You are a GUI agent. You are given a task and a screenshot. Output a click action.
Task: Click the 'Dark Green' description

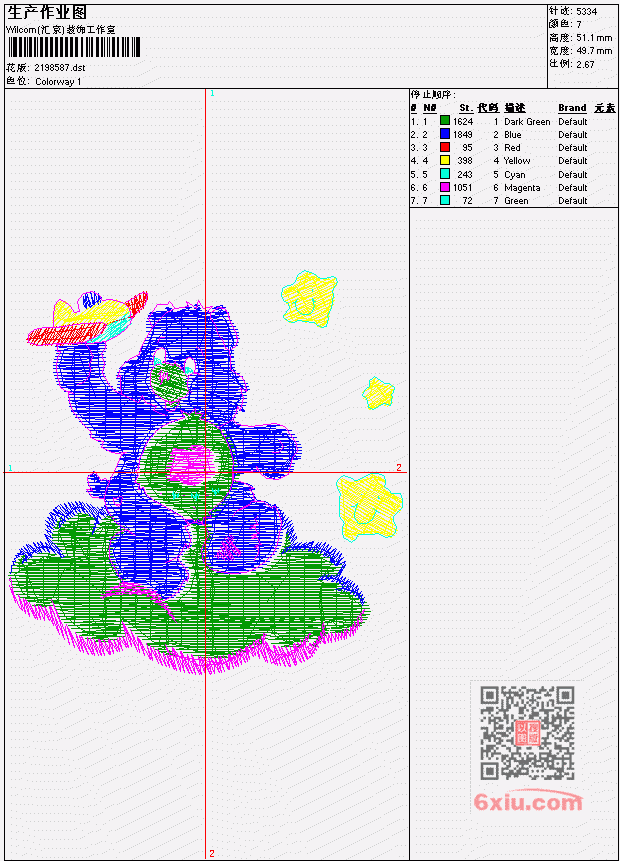[527, 121]
